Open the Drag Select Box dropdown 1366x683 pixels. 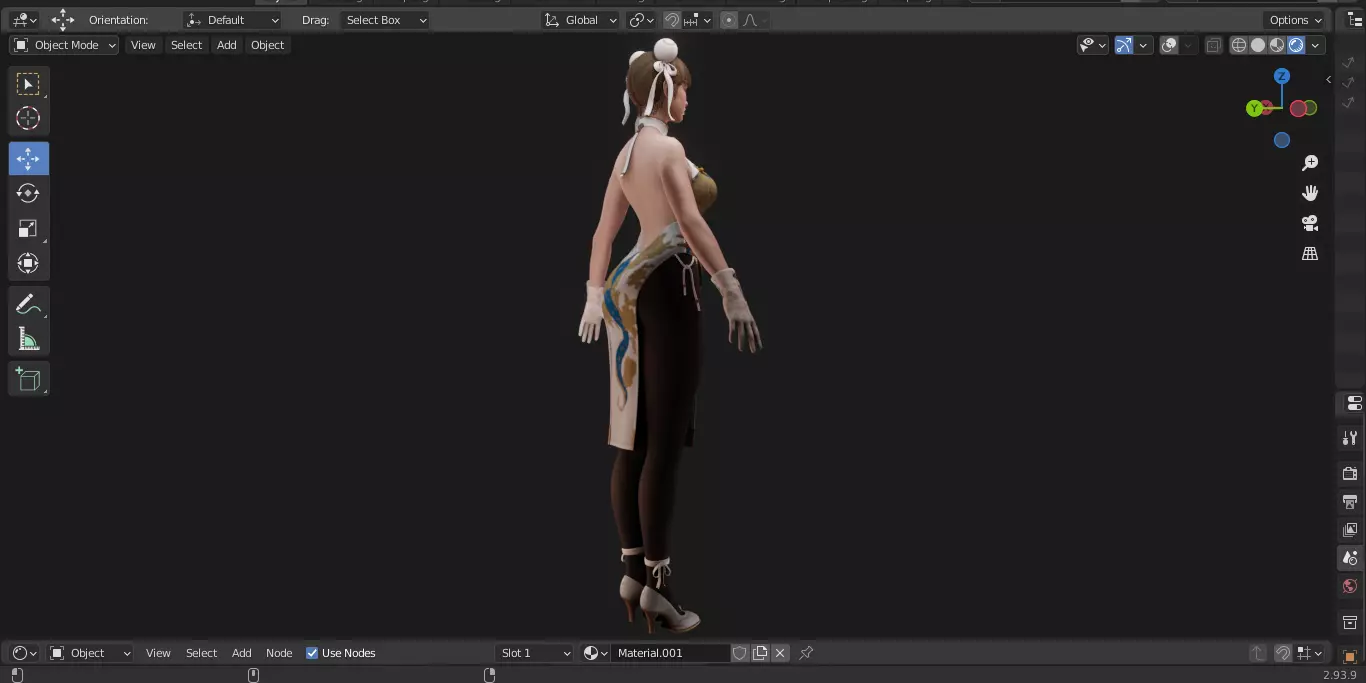tap(385, 20)
